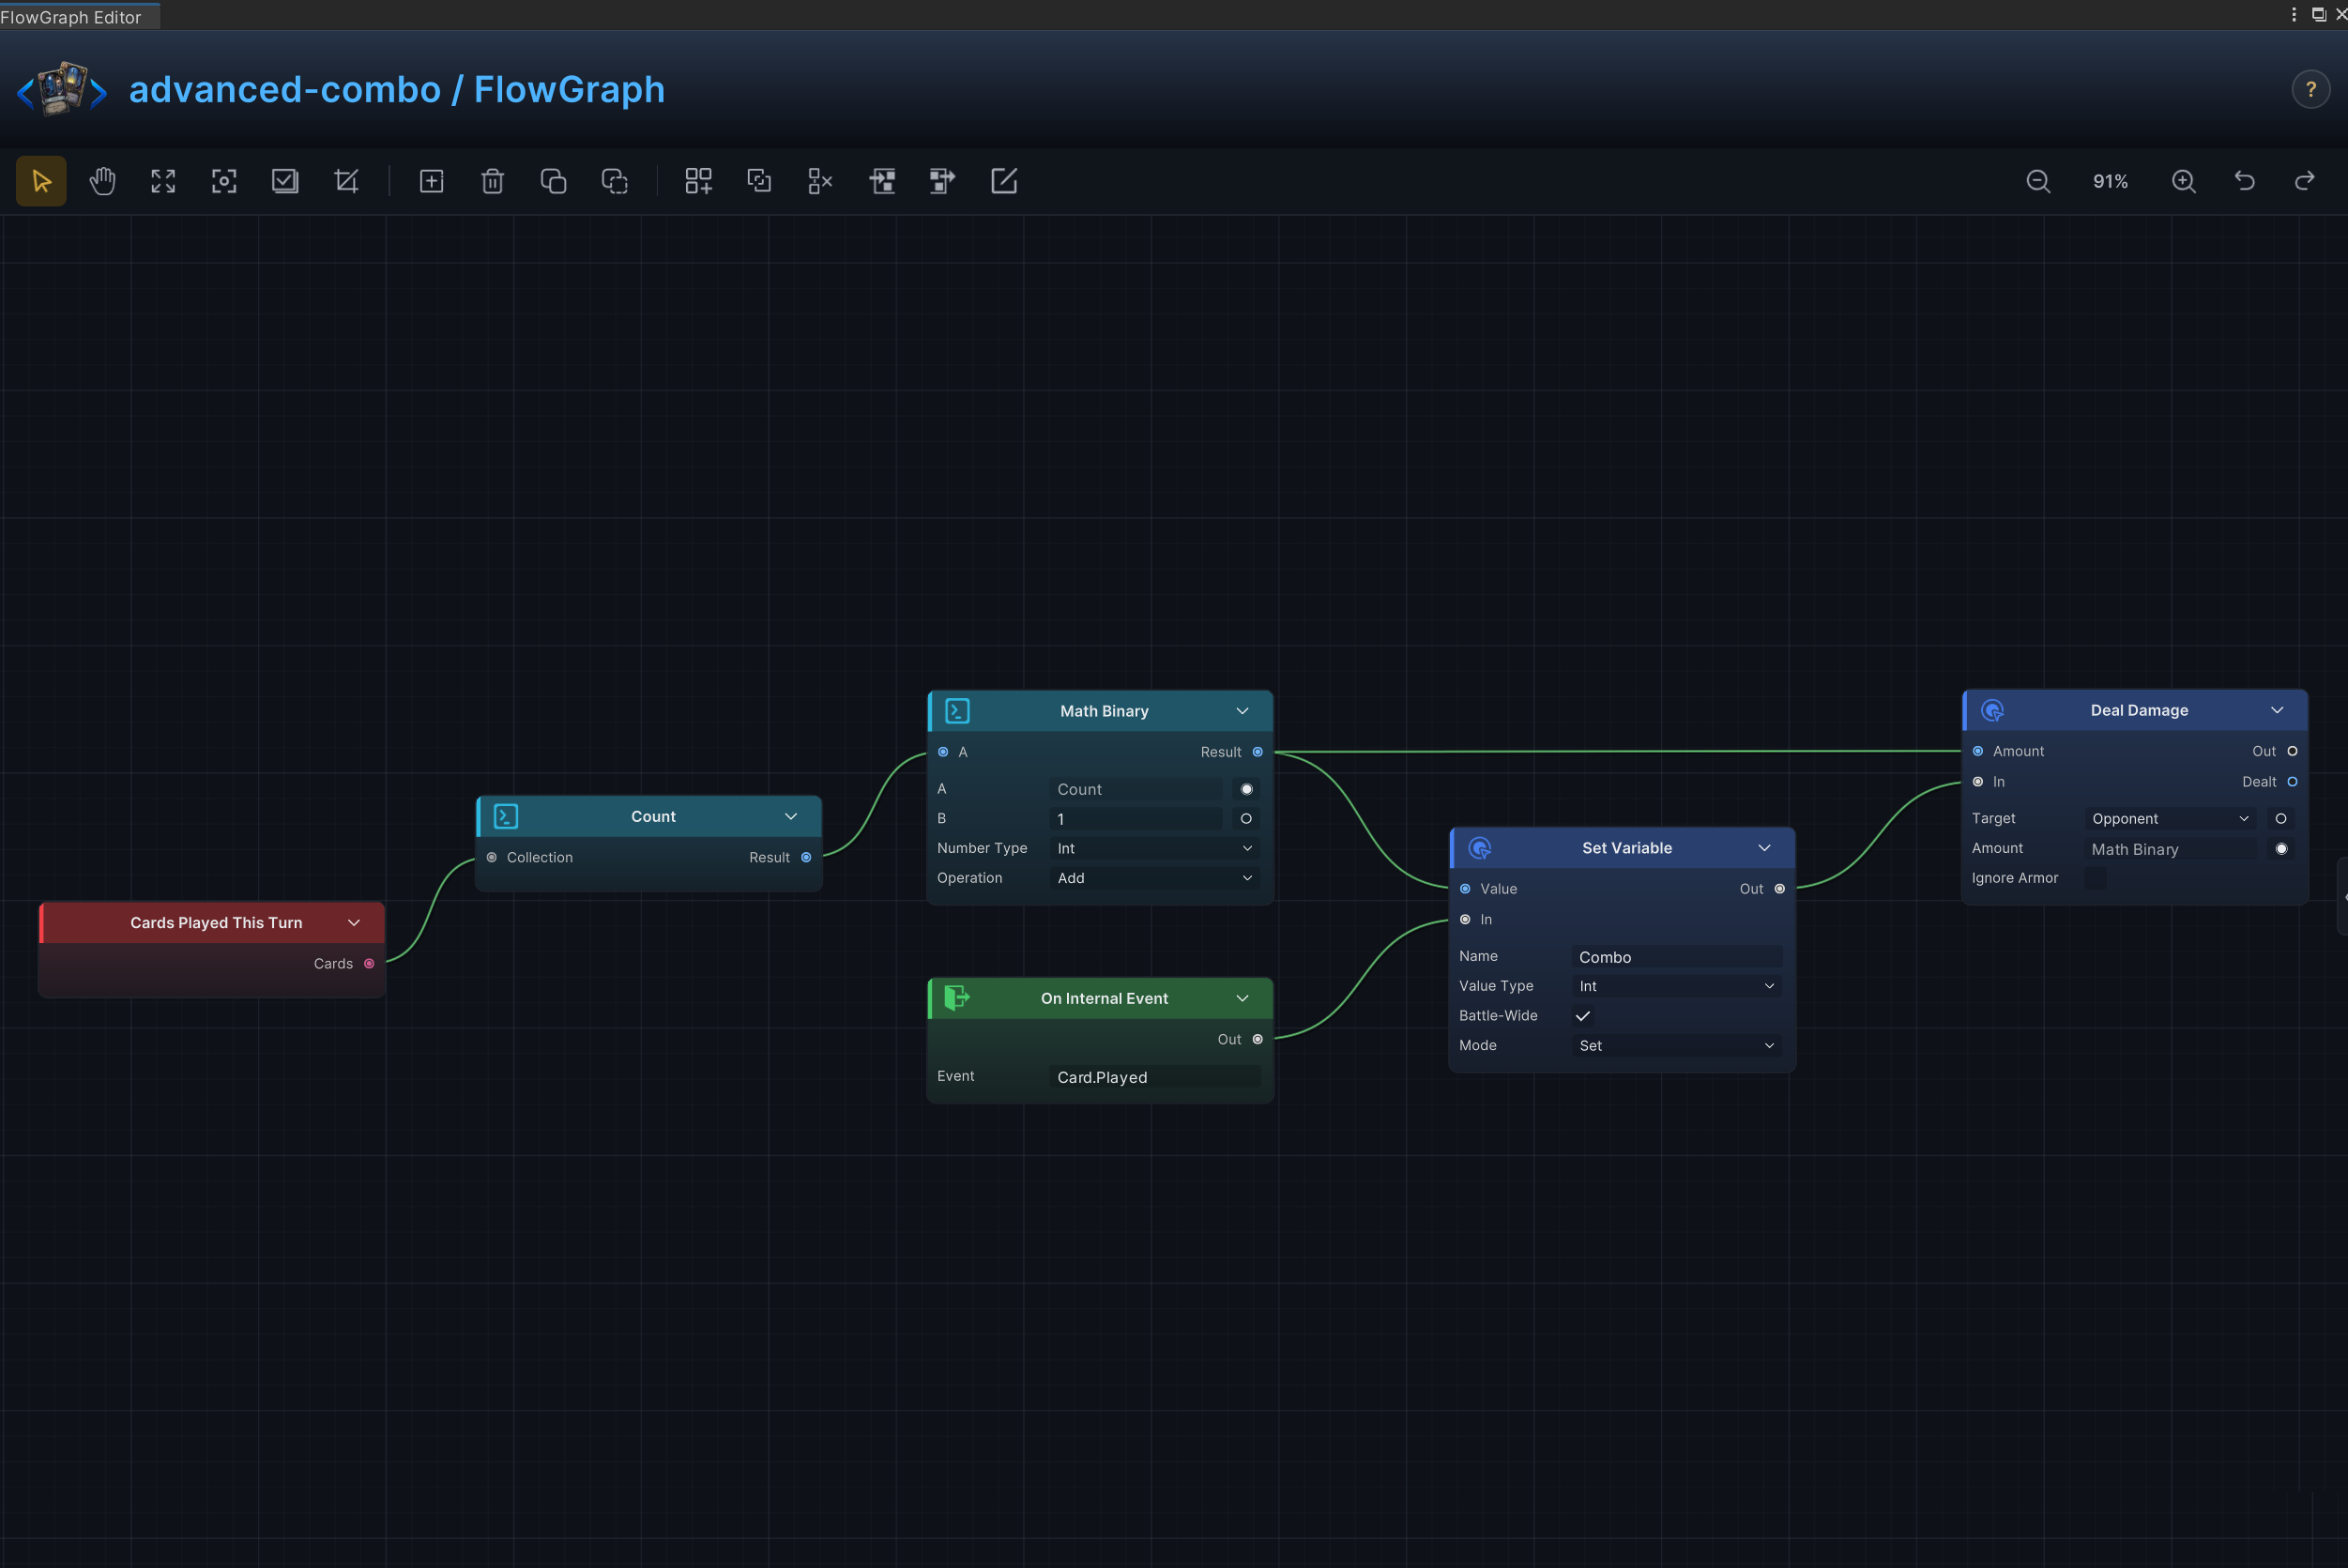This screenshot has height=1568, width=2348.
Task: Toggle the Deal Damage Target port radio
Action: [x=2281, y=819]
